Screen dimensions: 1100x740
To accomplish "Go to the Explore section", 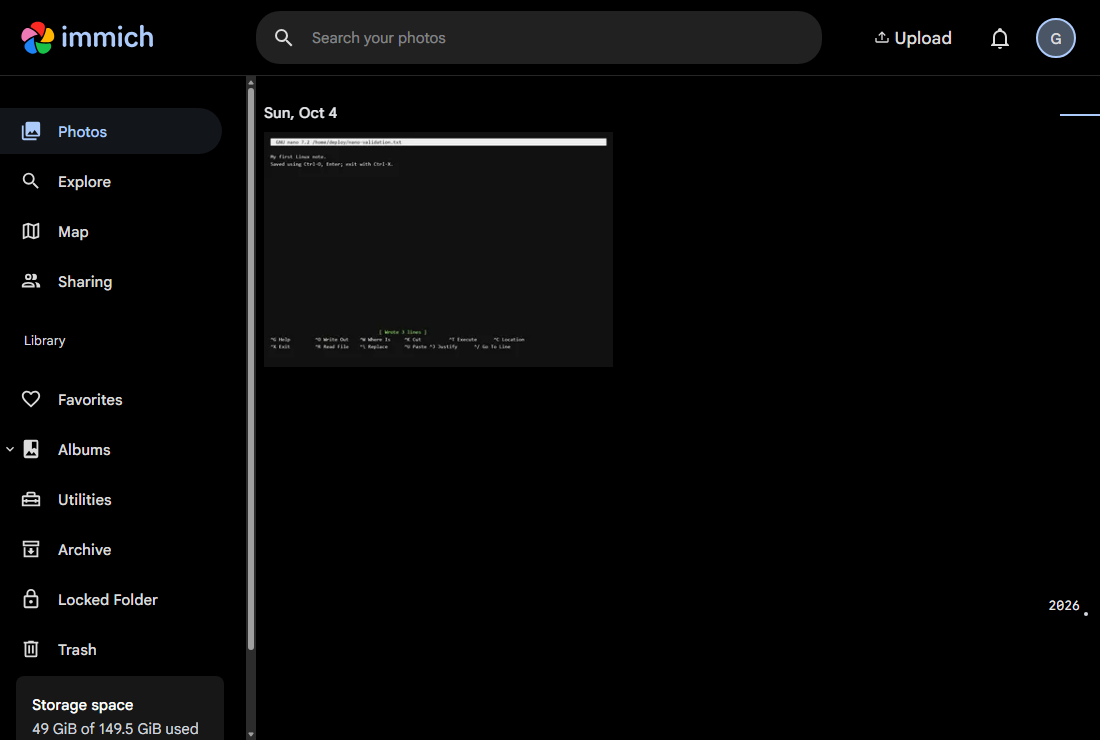I will (x=111, y=182).
